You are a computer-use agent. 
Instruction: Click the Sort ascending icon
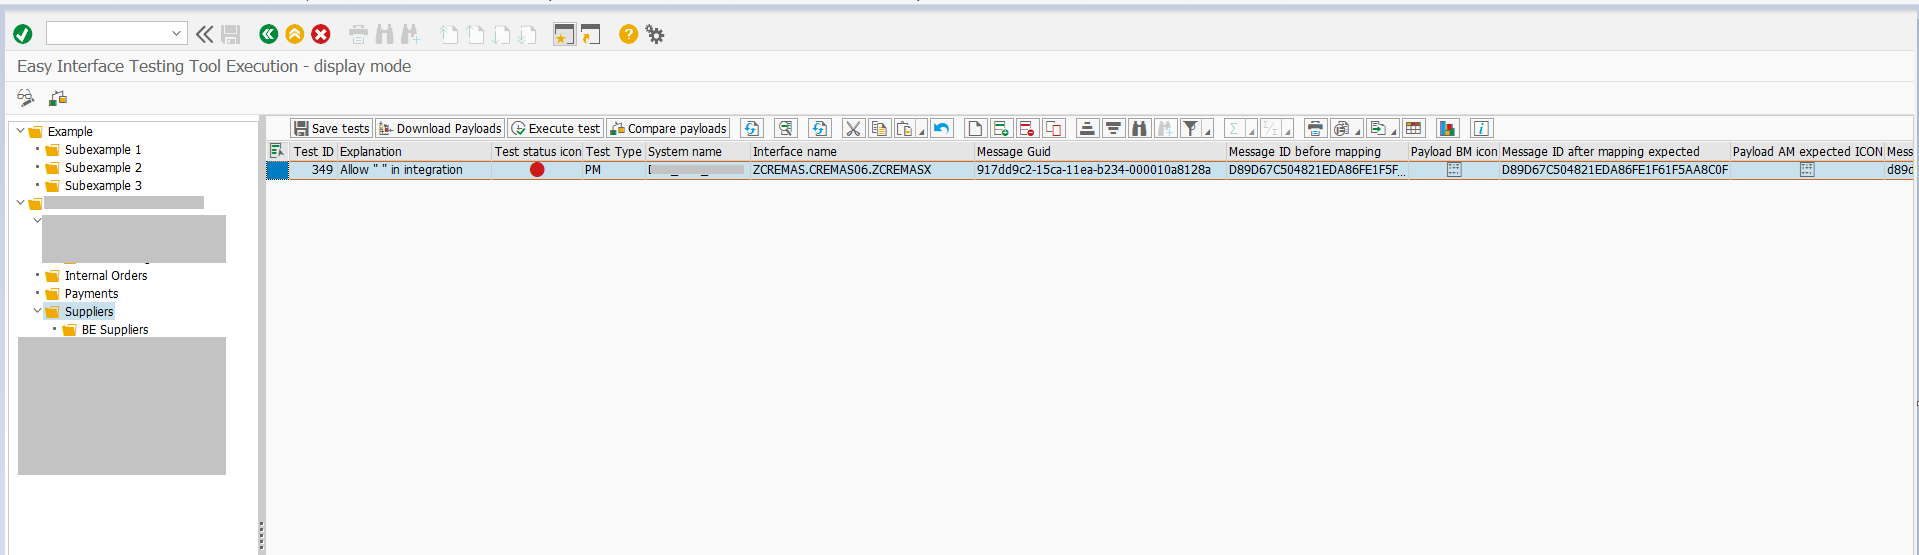(1087, 129)
